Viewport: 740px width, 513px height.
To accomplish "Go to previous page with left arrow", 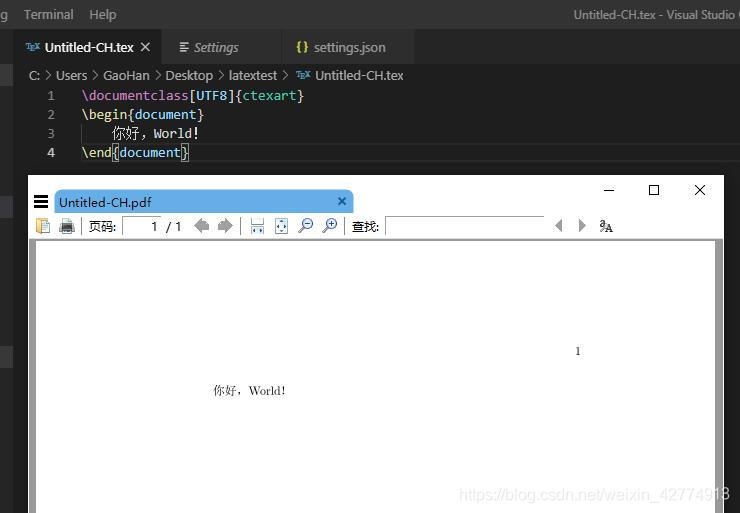I will pos(202,226).
